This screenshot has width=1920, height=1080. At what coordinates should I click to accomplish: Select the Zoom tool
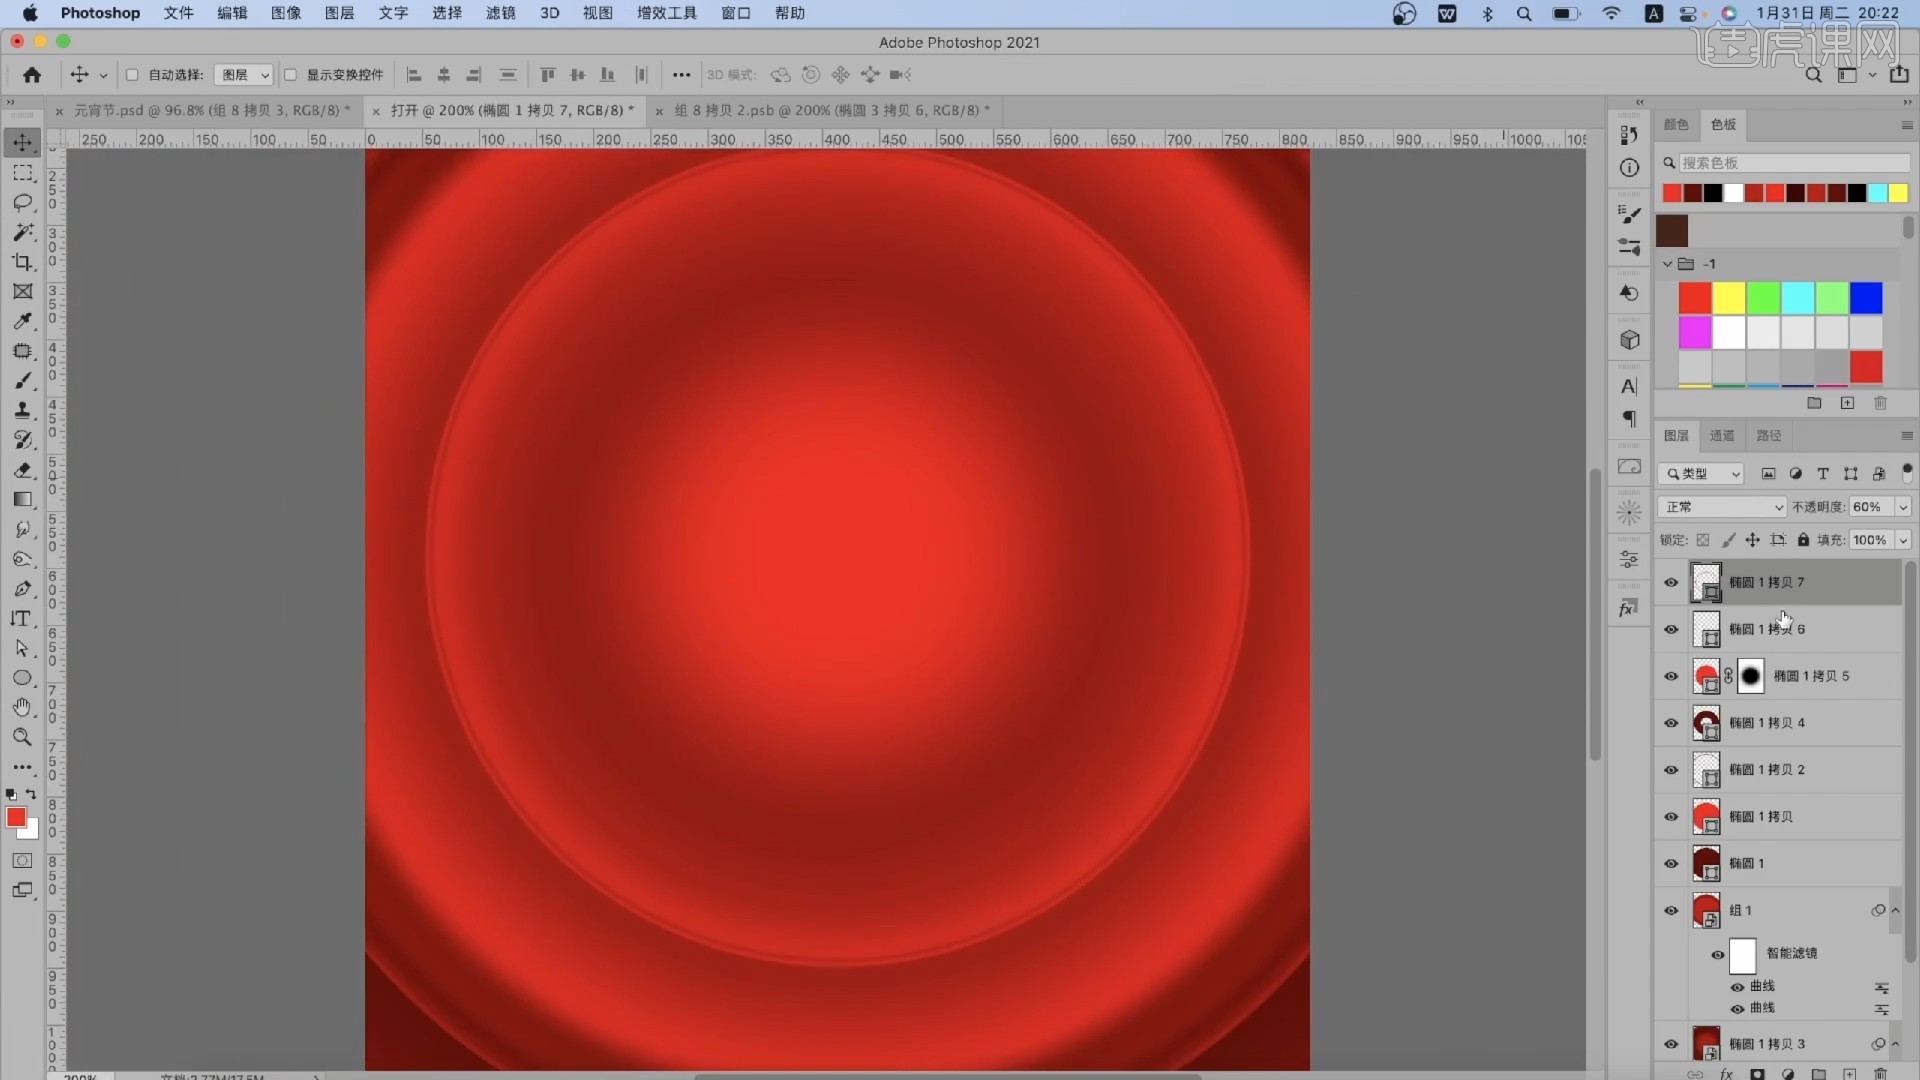coord(22,737)
